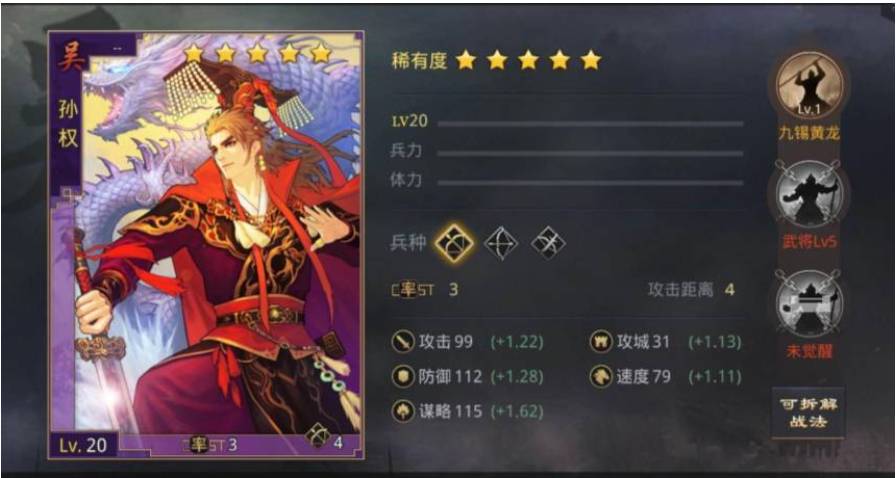
Task: Tap the 稀有度 five star rating
Action: [529, 60]
